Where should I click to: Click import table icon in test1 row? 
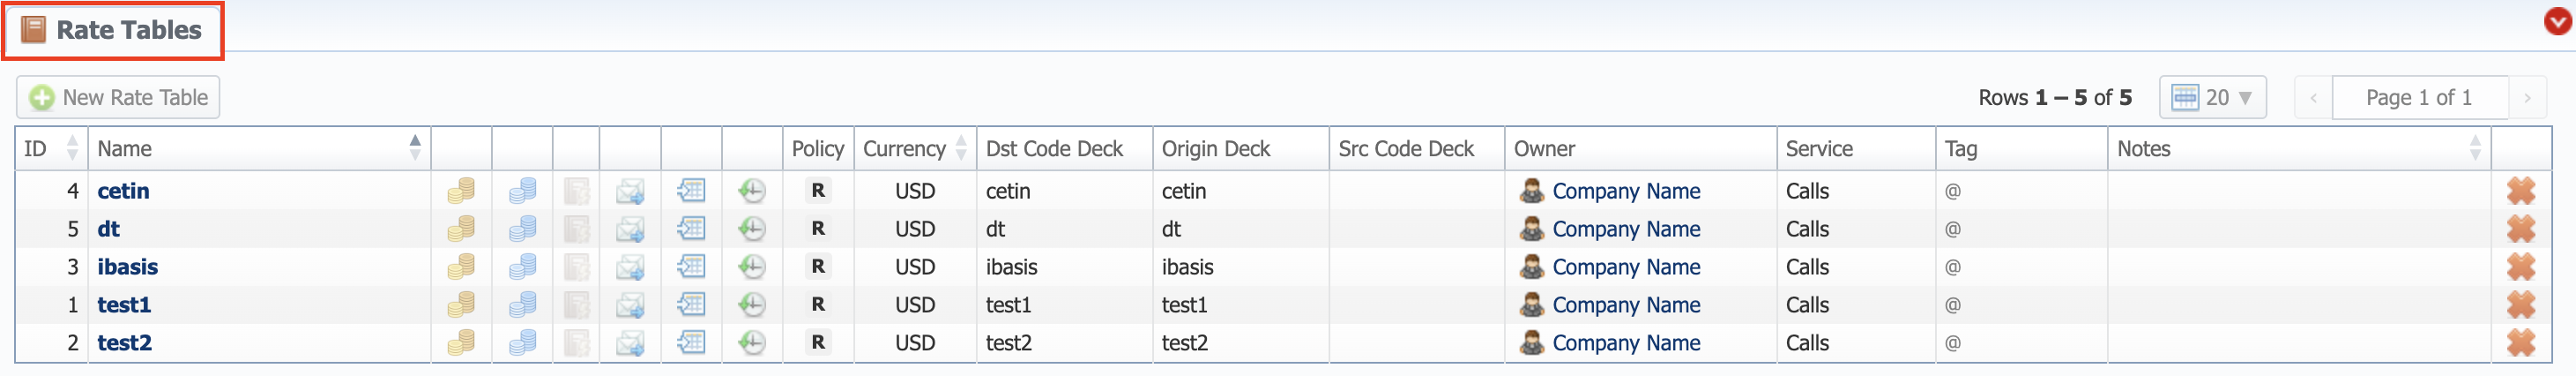(691, 304)
